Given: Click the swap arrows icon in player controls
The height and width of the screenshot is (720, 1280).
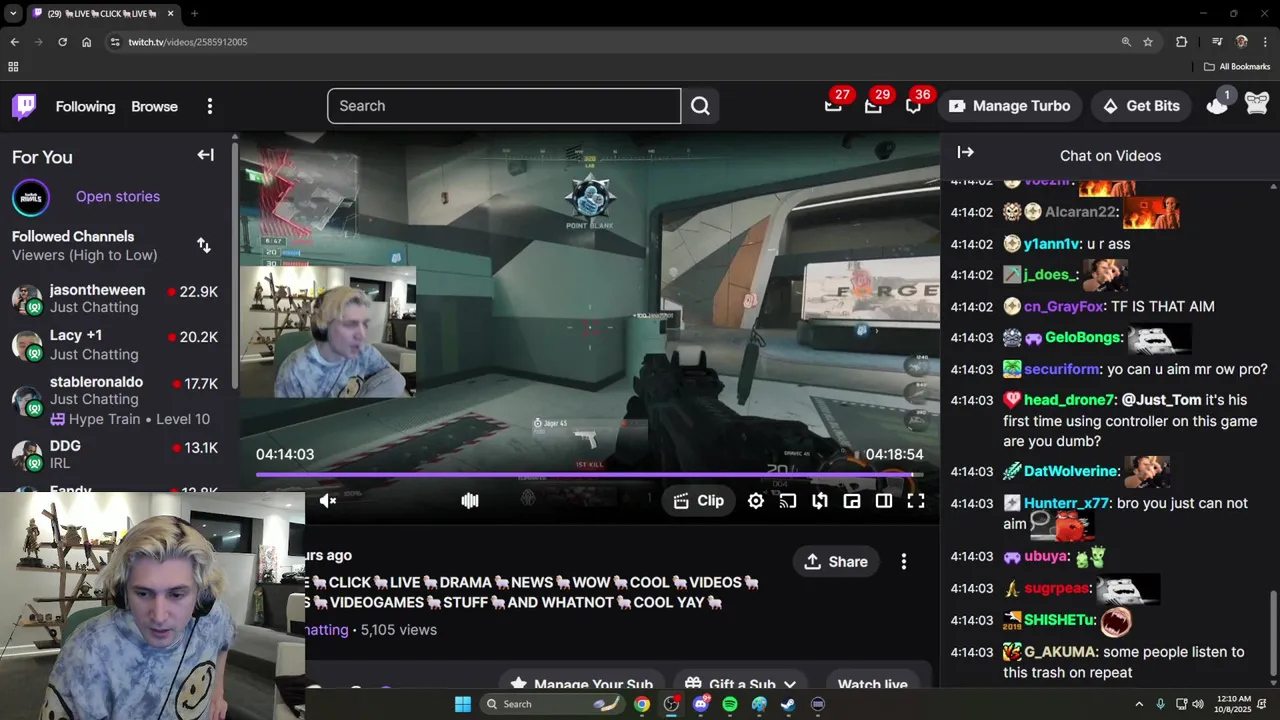Looking at the screenshot, I should point(820,501).
